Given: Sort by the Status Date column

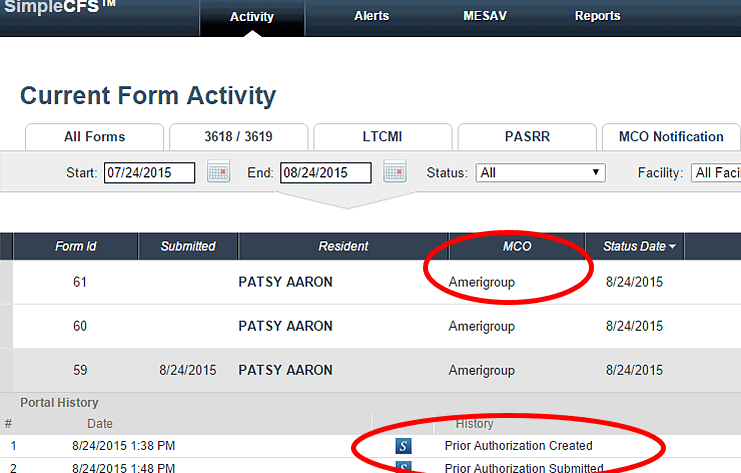Looking at the screenshot, I should pos(638,246).
